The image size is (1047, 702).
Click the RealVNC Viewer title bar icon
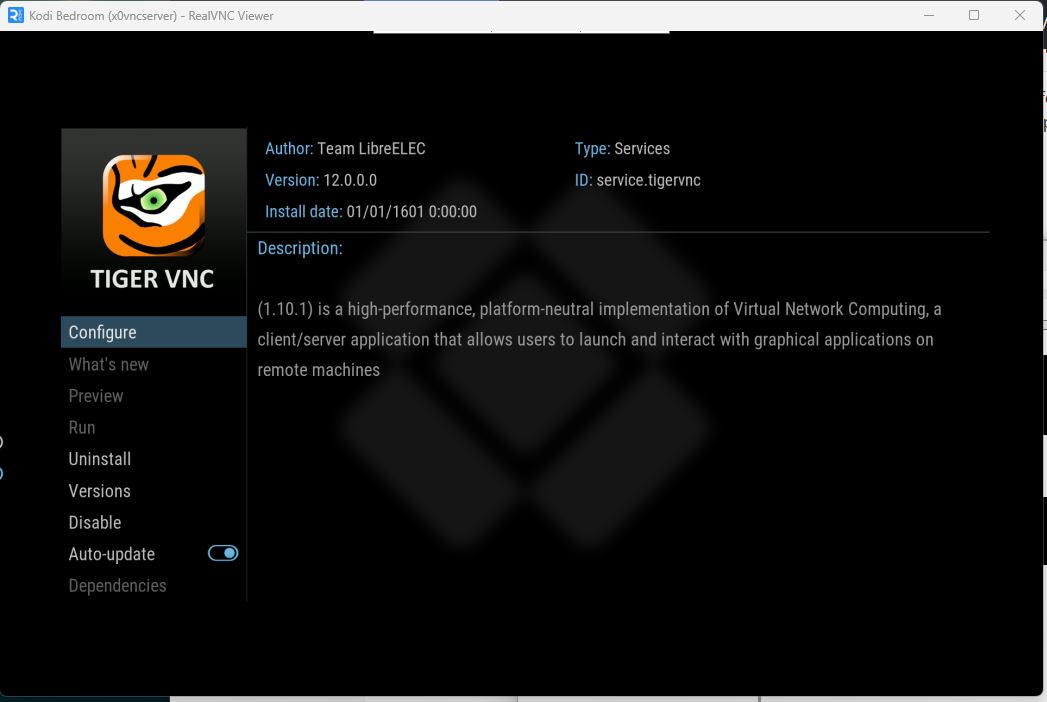(x=15, y=15)
